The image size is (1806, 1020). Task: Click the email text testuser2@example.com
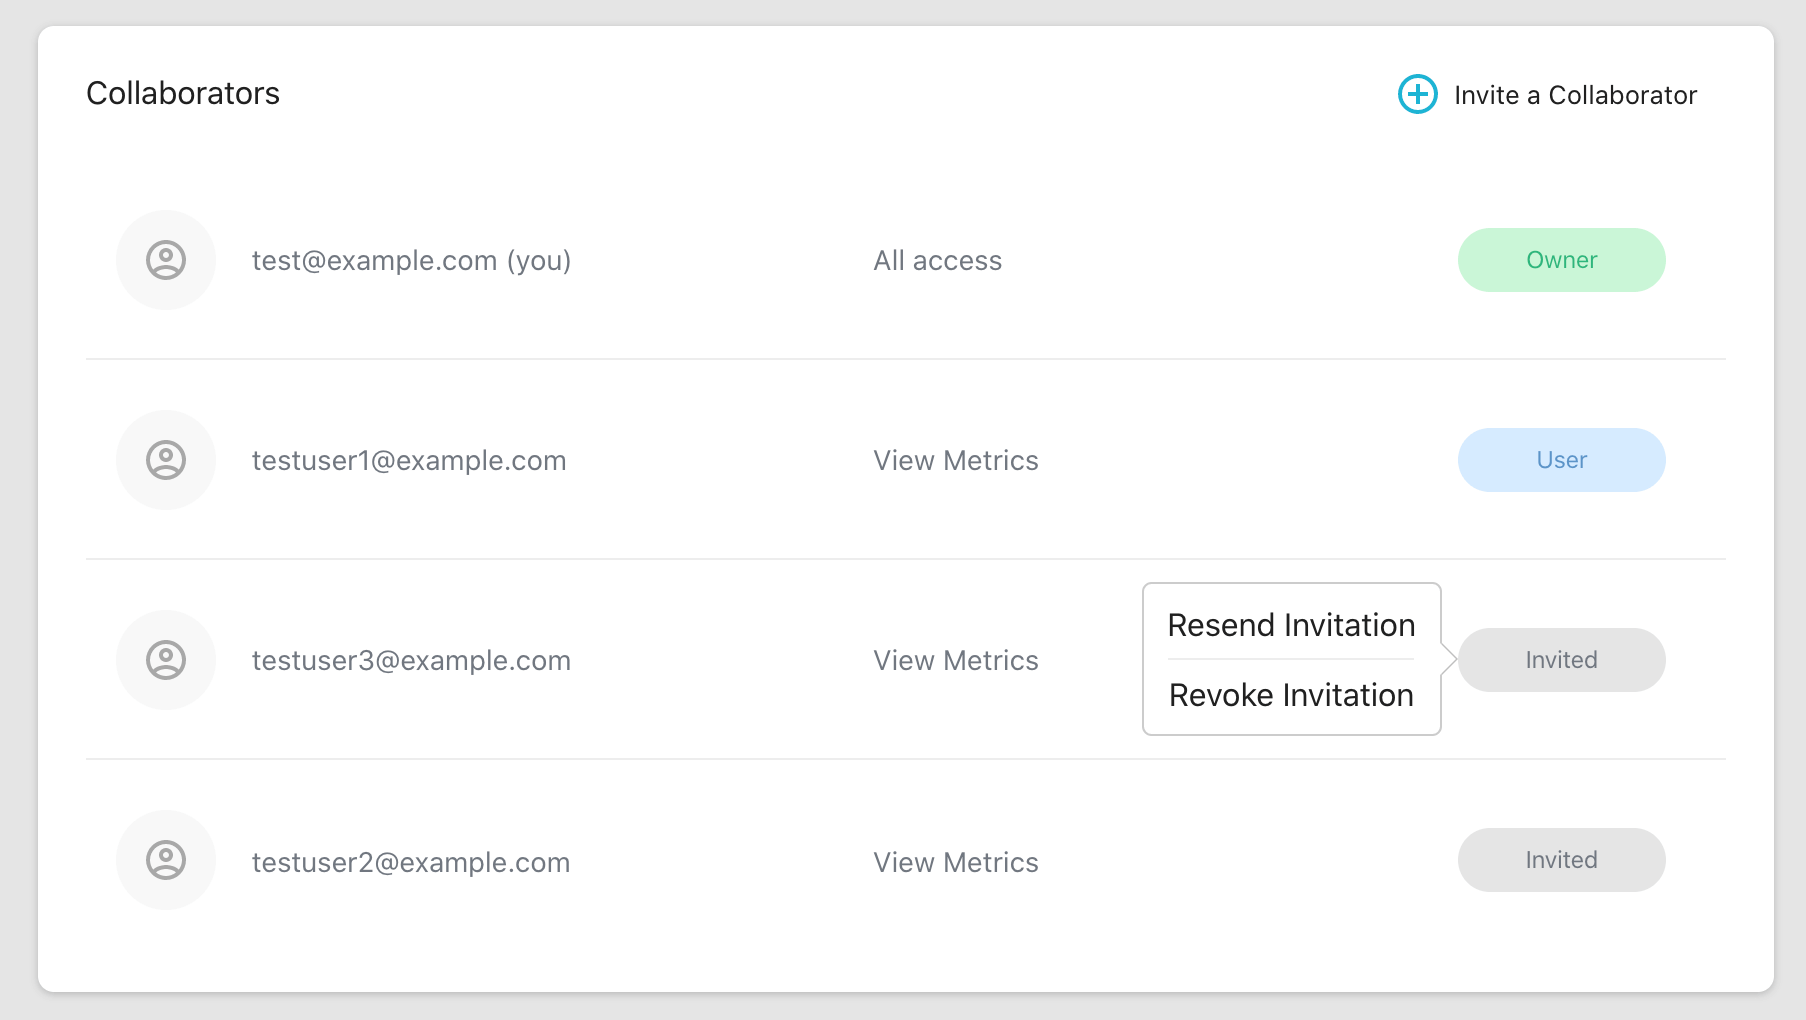pyautogui.click(x=410, y=861)
